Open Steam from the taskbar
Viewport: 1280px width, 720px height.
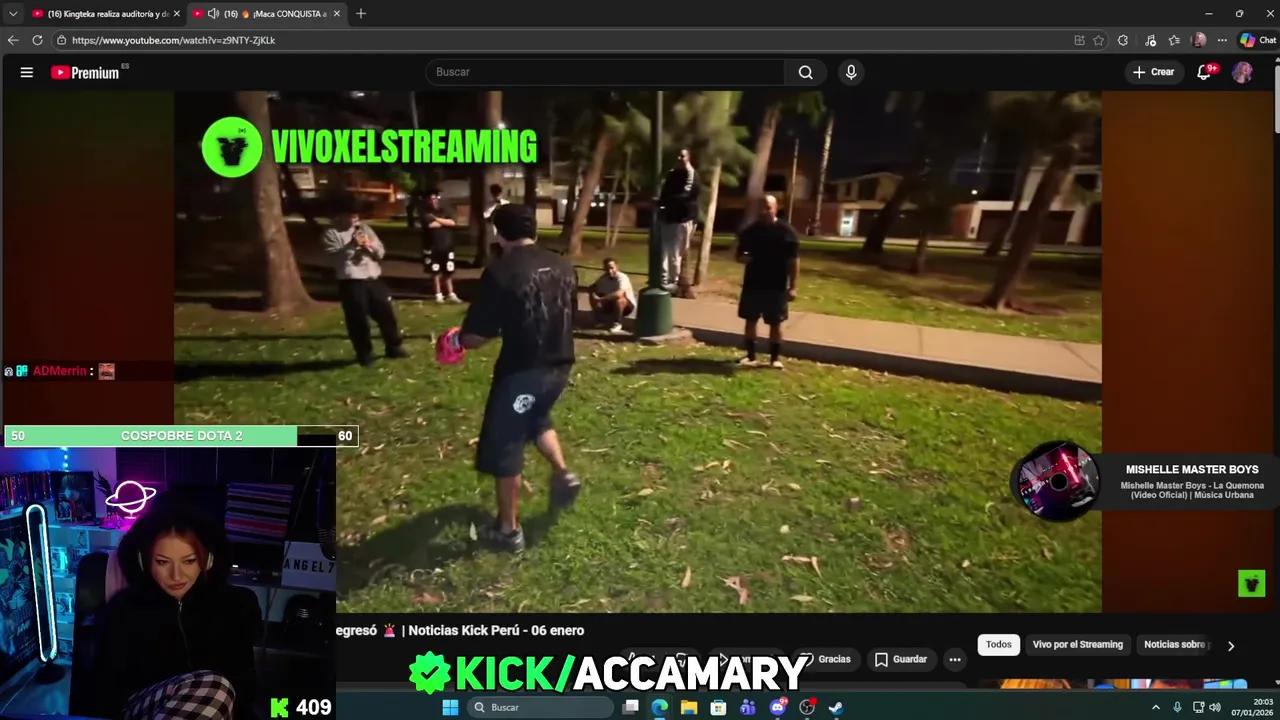coord(836,707)
